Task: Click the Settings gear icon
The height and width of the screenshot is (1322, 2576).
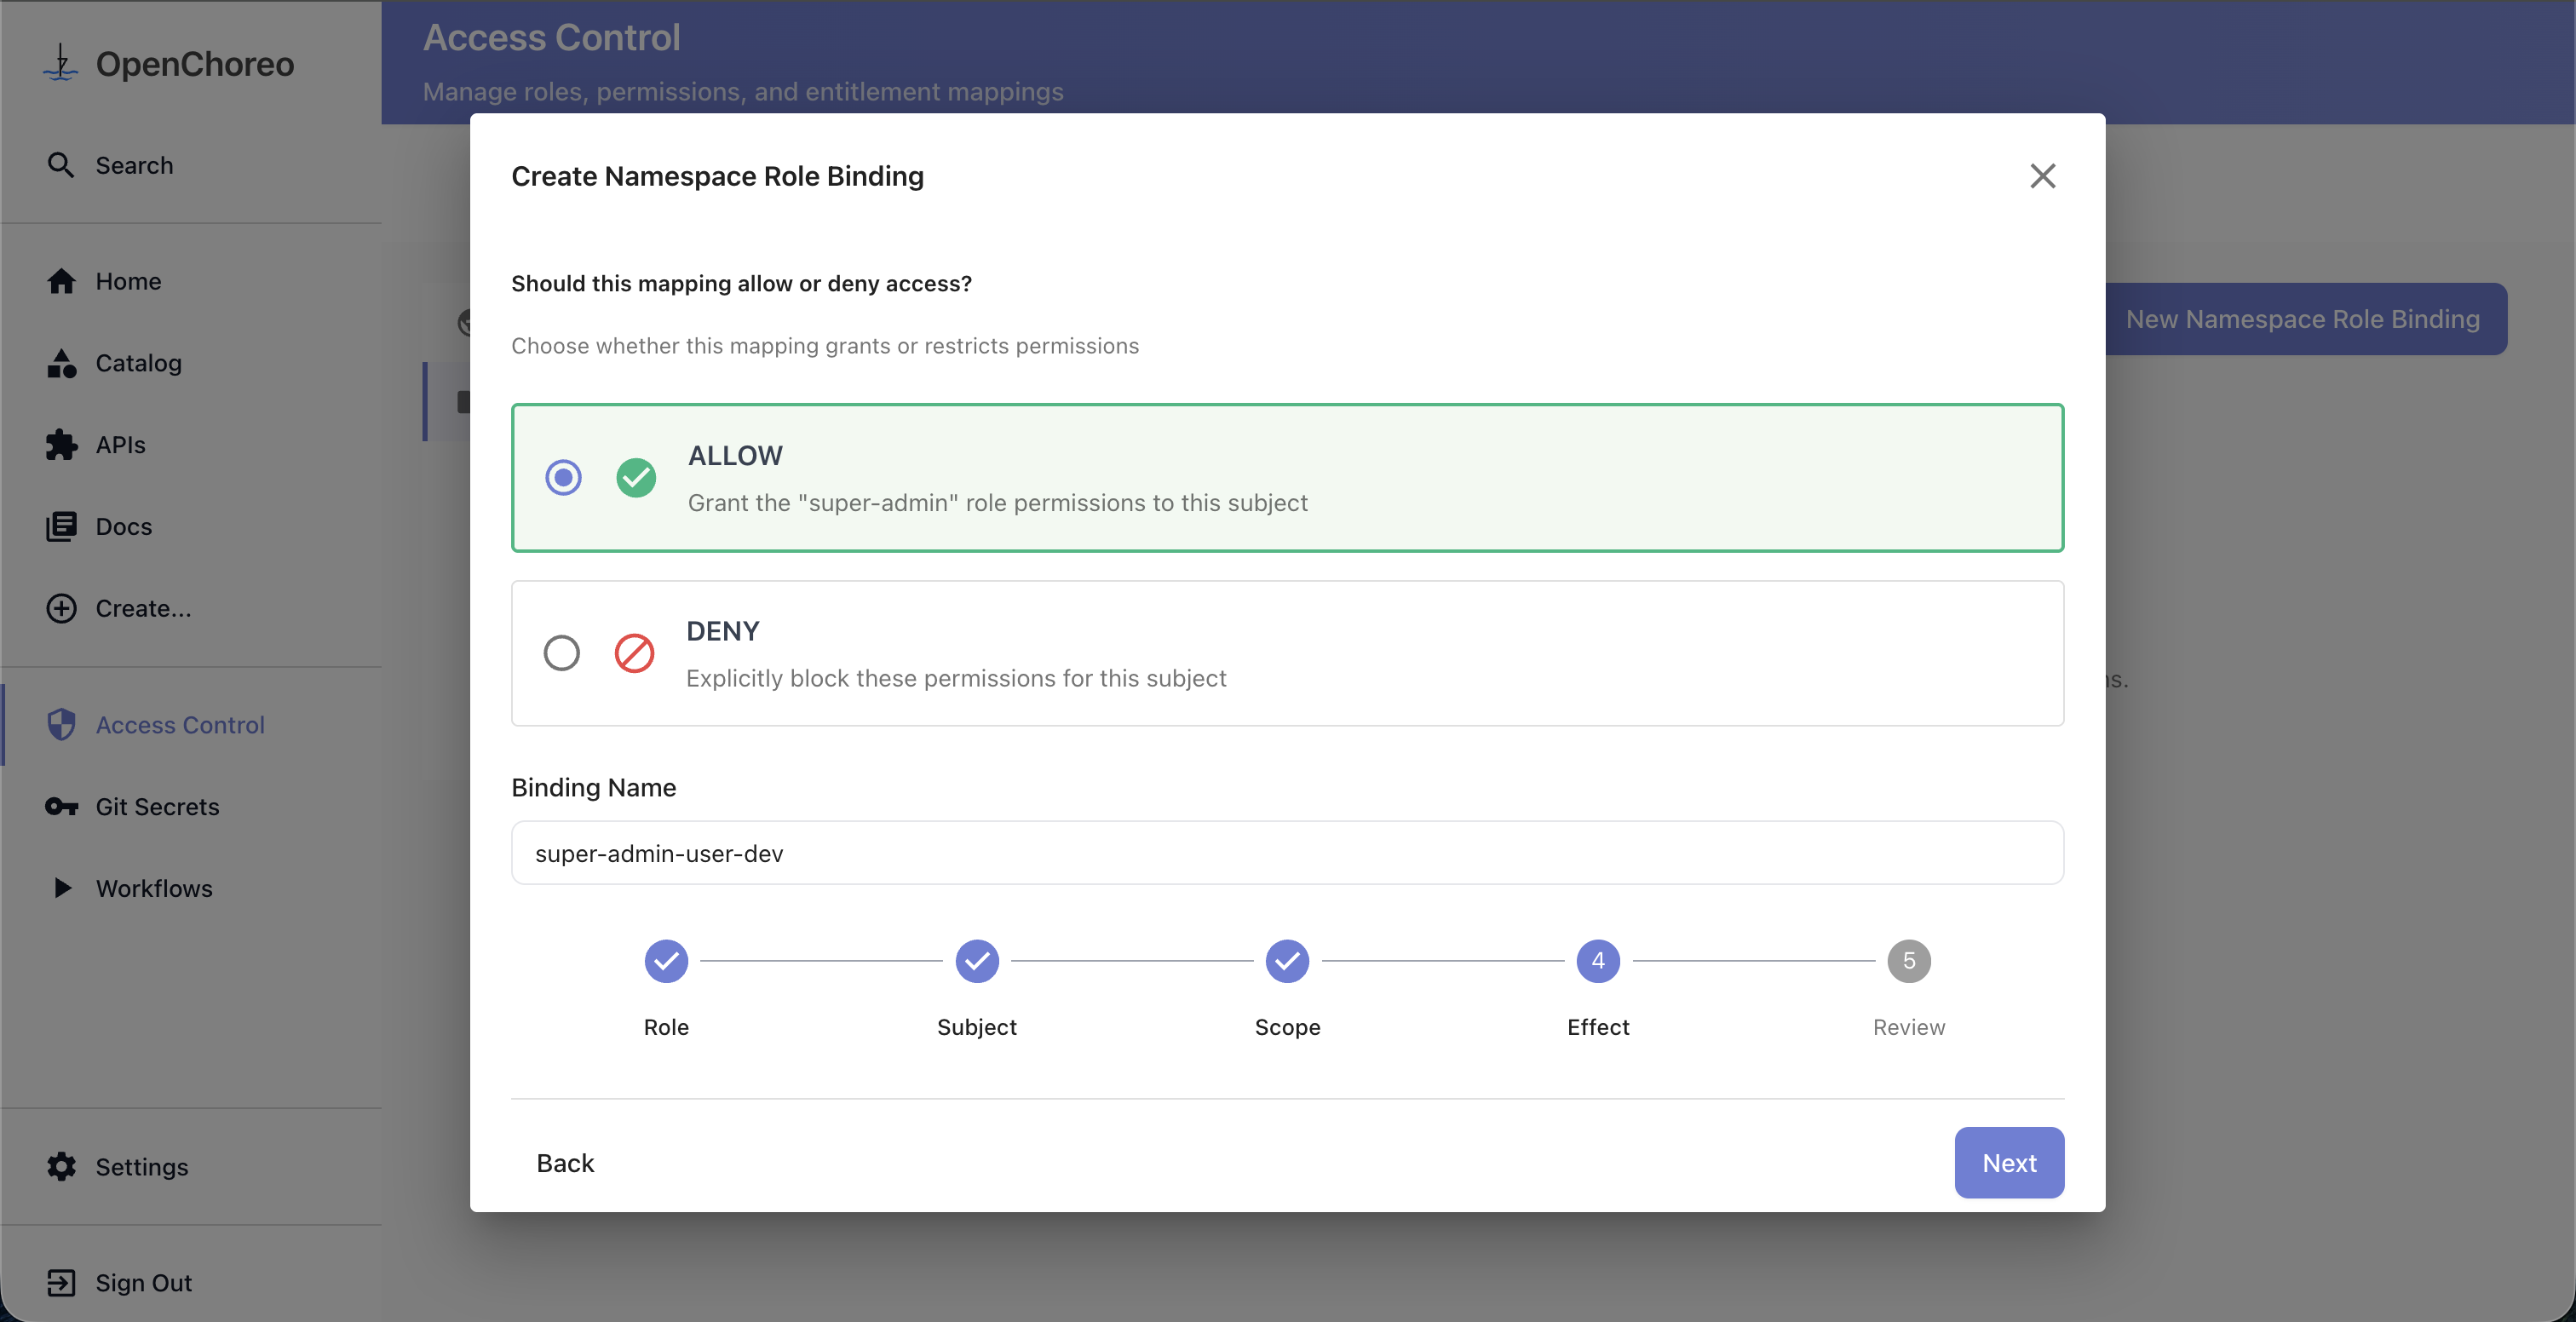Action: coord(61,1167)
